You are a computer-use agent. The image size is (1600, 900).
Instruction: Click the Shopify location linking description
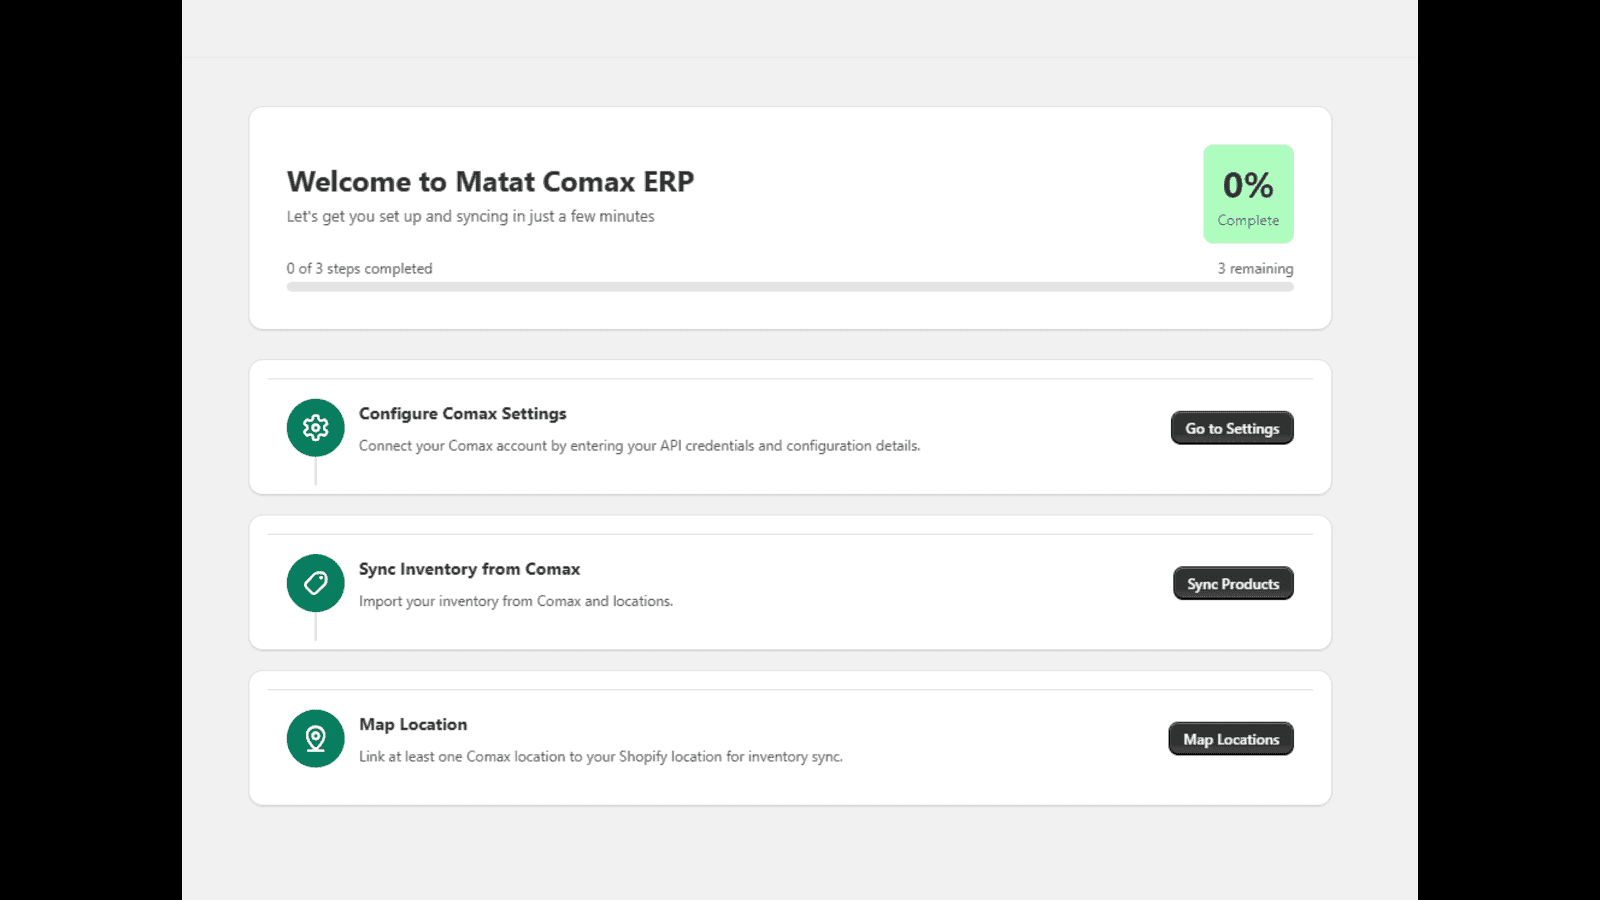pos(600,757)
